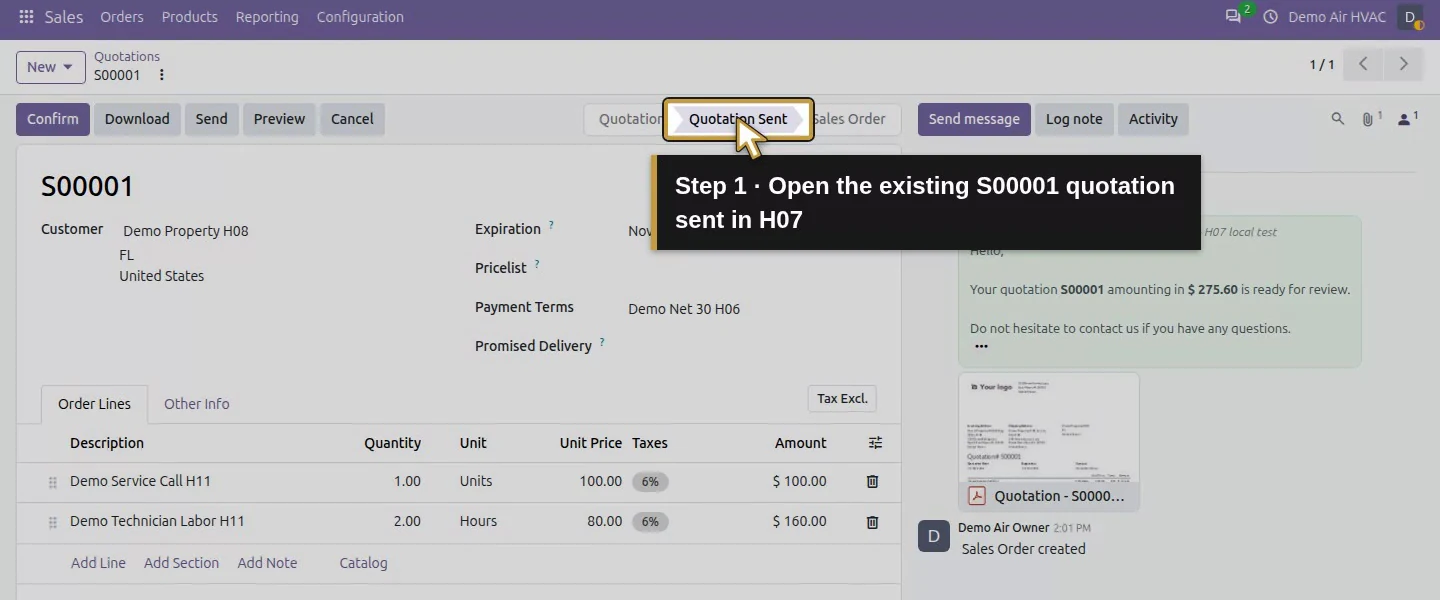
Task: Open the Products menu
Action: click(190, 17)
